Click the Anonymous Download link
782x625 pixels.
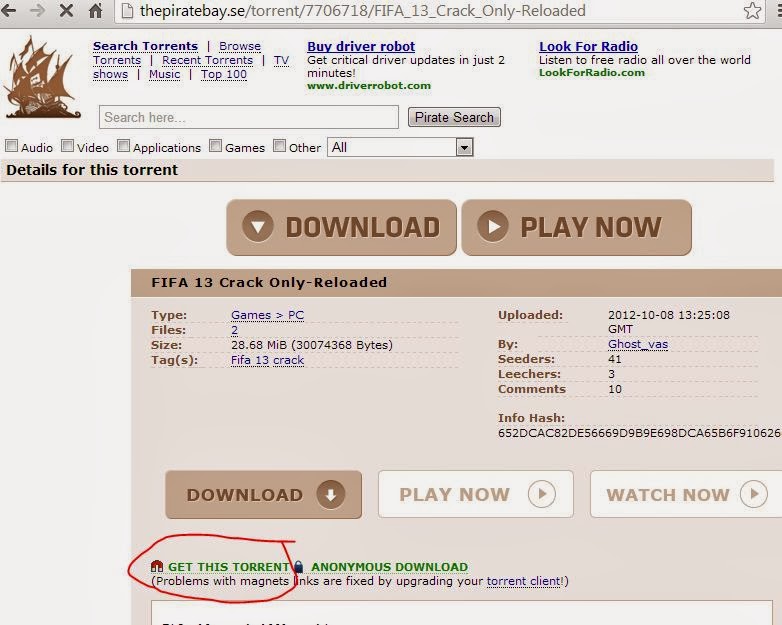pyautogui.click(x=390, y=567)
